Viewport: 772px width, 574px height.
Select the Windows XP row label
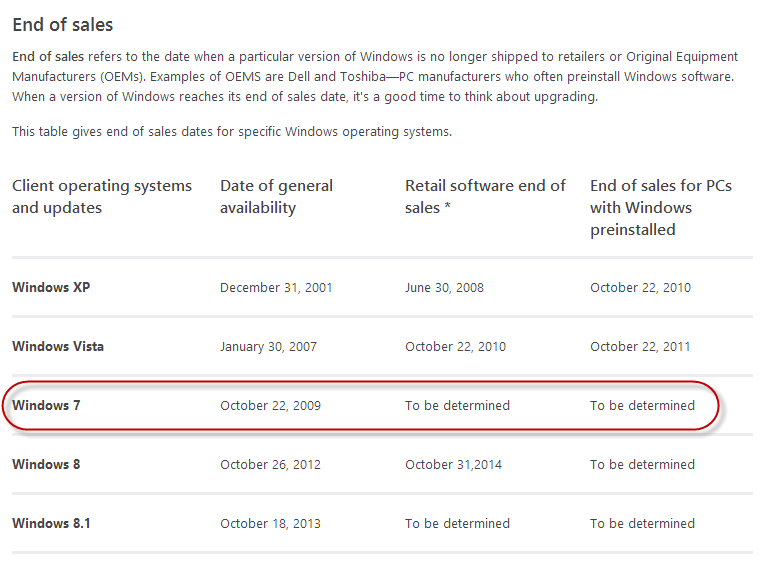(x=51, y=288)
